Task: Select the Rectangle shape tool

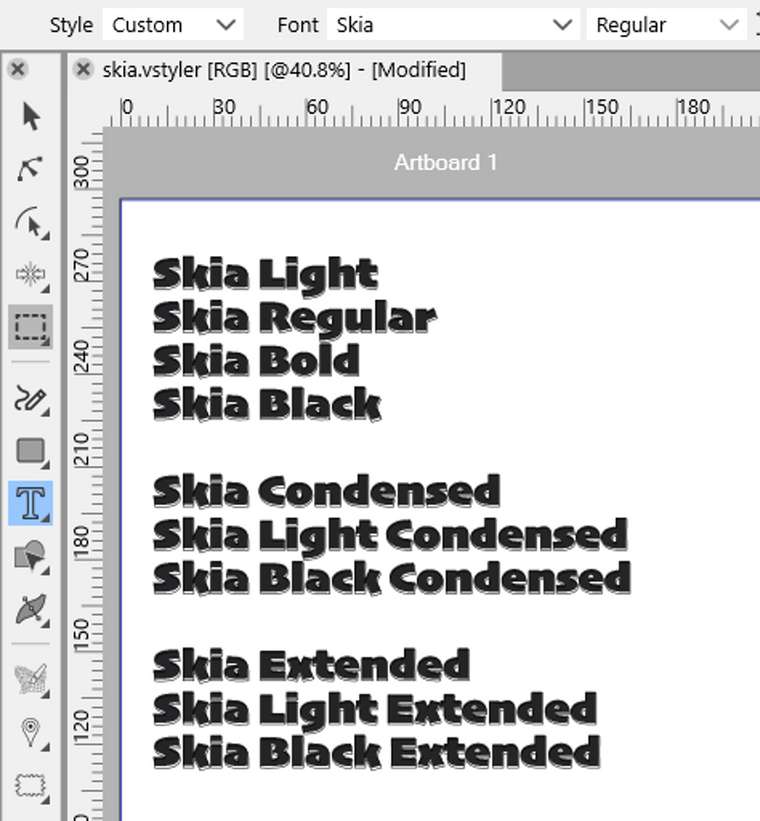Action: pos(31,451)
